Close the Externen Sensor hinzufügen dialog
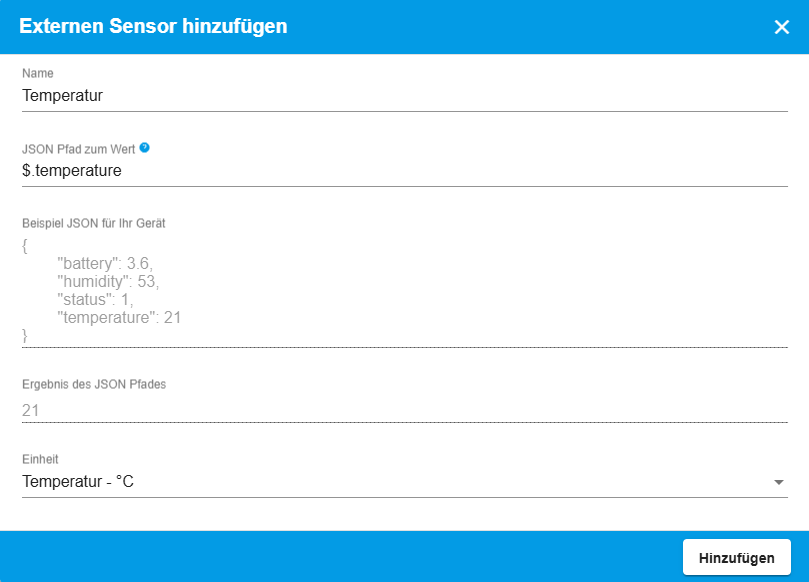 (782, 27)
